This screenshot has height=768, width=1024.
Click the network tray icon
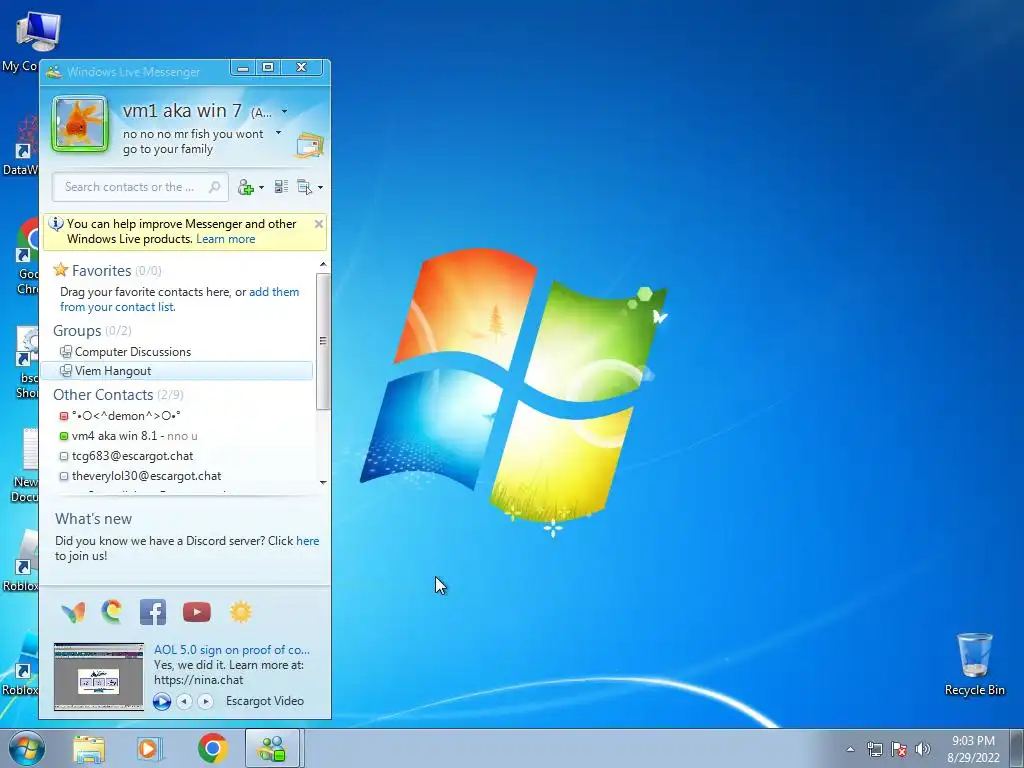coord(874,749)
